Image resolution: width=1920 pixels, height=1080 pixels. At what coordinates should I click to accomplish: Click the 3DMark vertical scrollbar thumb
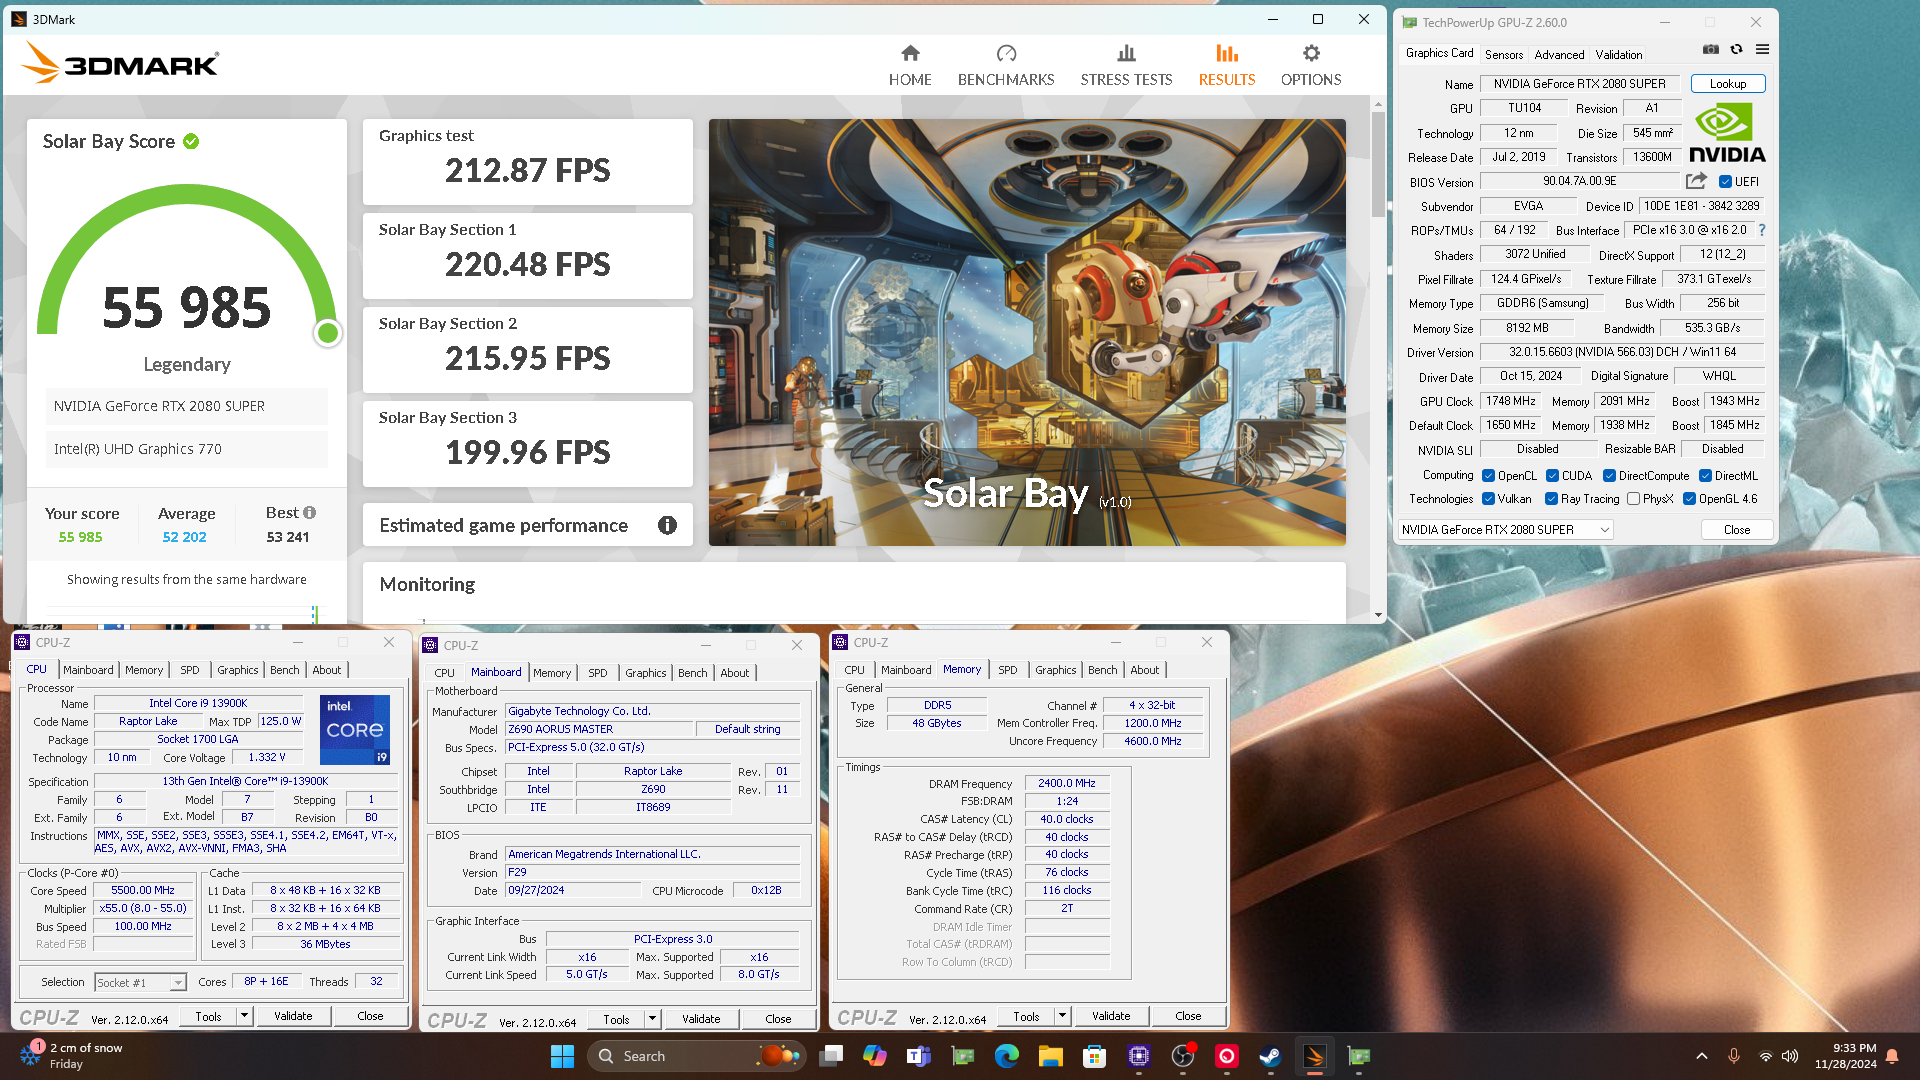coord(1378,163)
